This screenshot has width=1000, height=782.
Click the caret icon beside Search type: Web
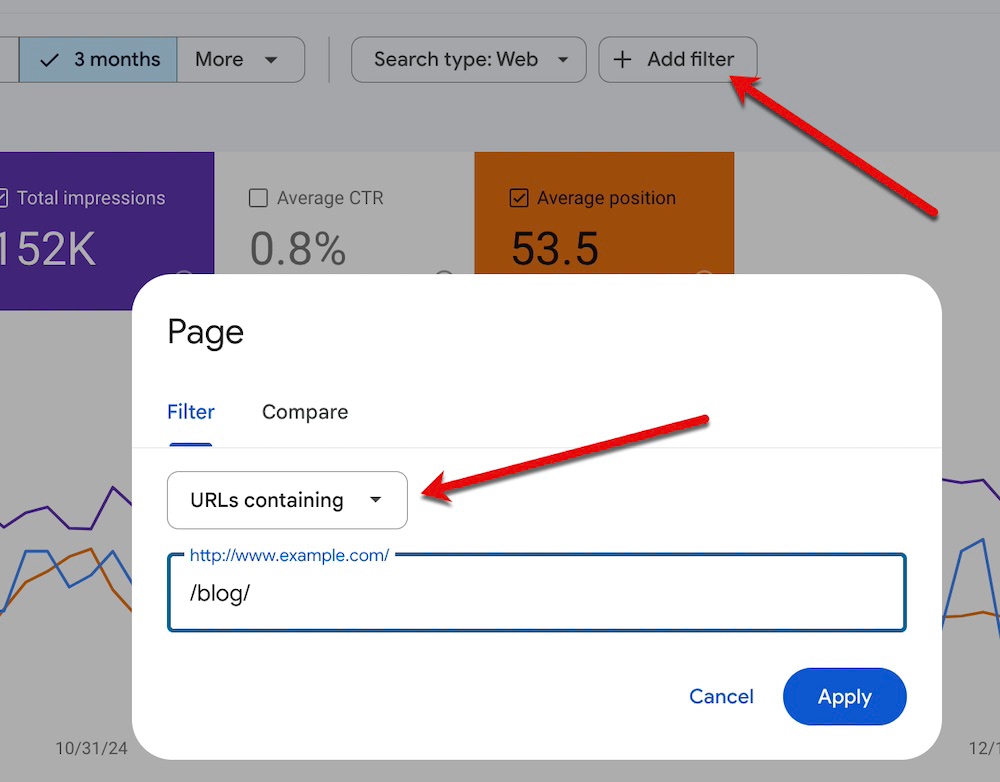point(563,60)
